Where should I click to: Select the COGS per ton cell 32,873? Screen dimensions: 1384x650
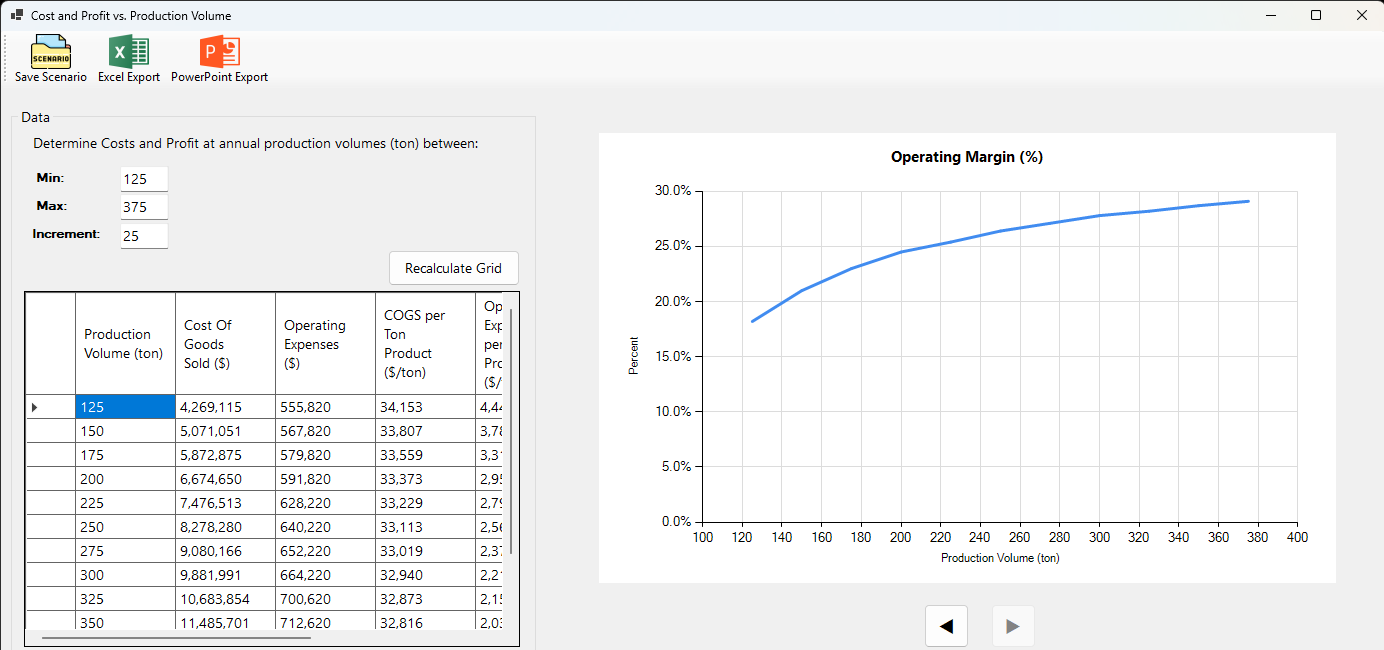[425, 599]
